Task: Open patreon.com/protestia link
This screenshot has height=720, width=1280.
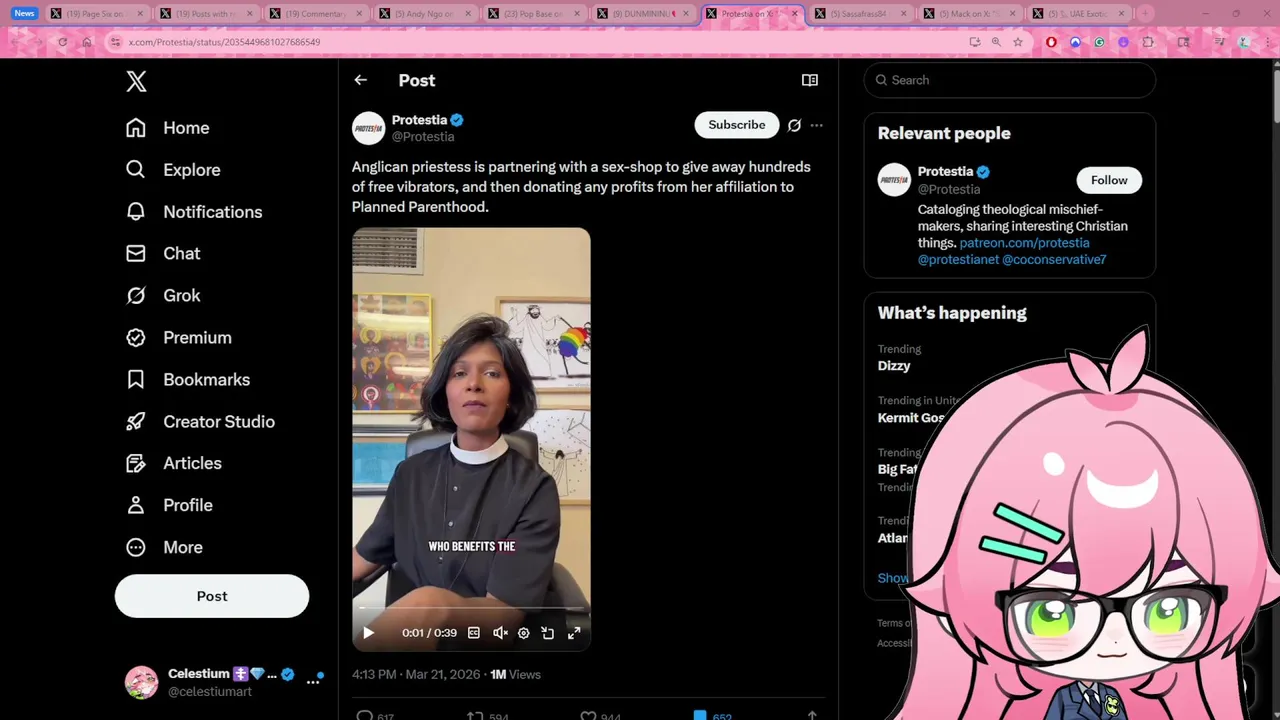Action: tap(1024, 243)
